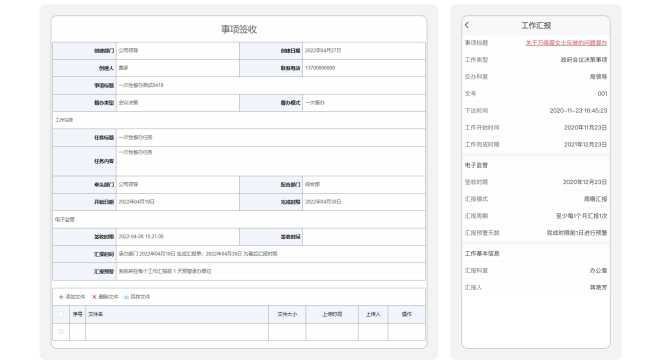Click the 事项签收 form title
Screen dimensions: 665x360
239,29
